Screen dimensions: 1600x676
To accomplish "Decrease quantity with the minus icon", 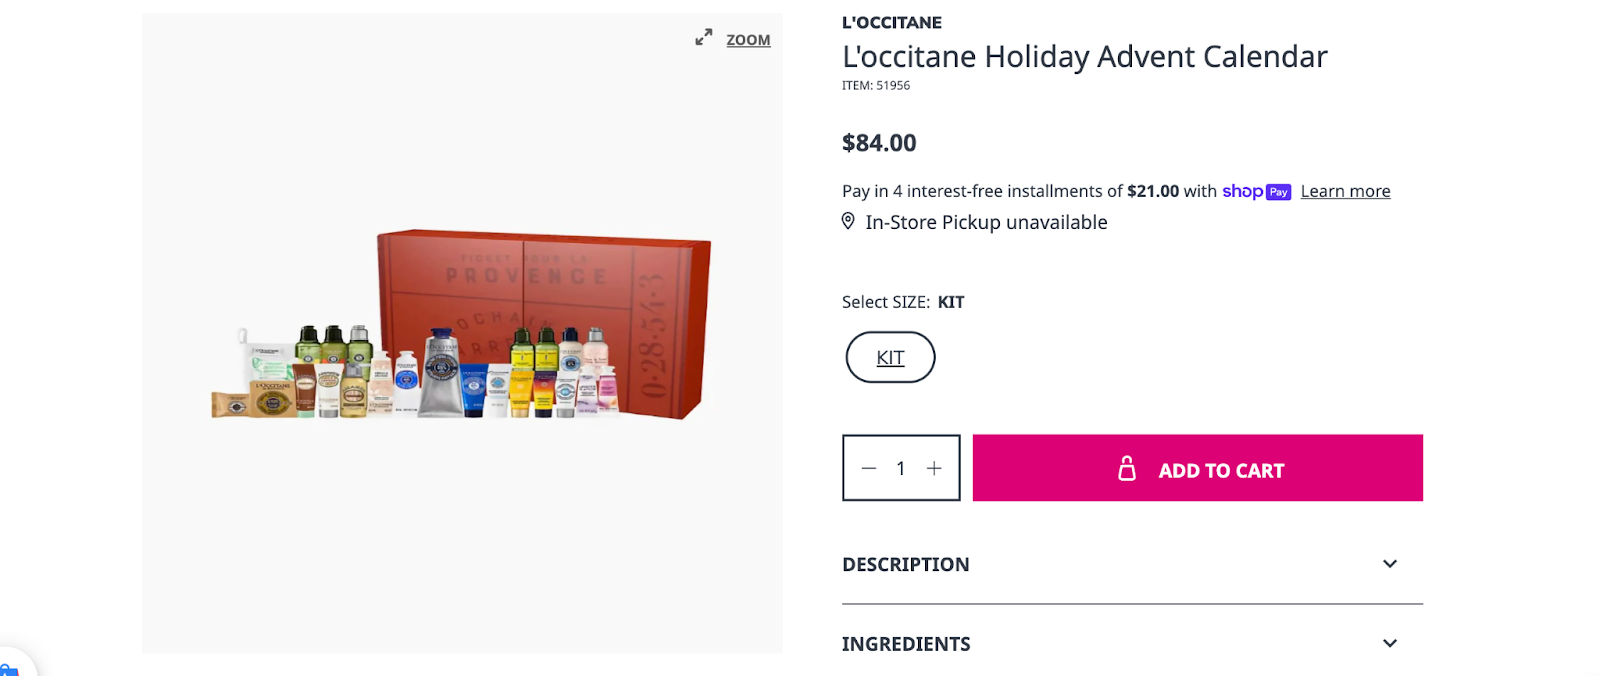I will [x=869, y=468].
